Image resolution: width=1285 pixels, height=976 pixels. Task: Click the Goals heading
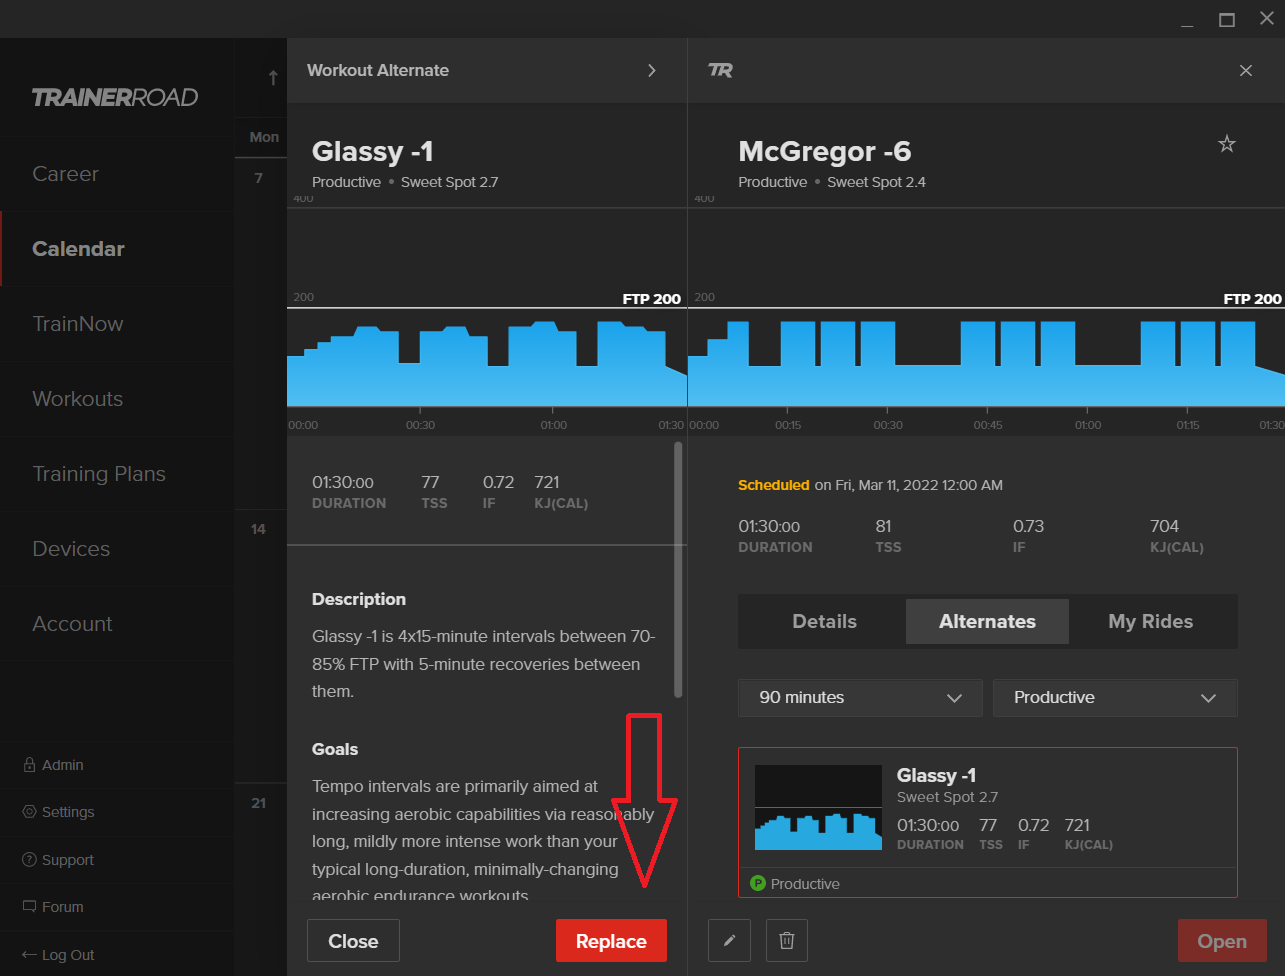[x=335, y=750]
